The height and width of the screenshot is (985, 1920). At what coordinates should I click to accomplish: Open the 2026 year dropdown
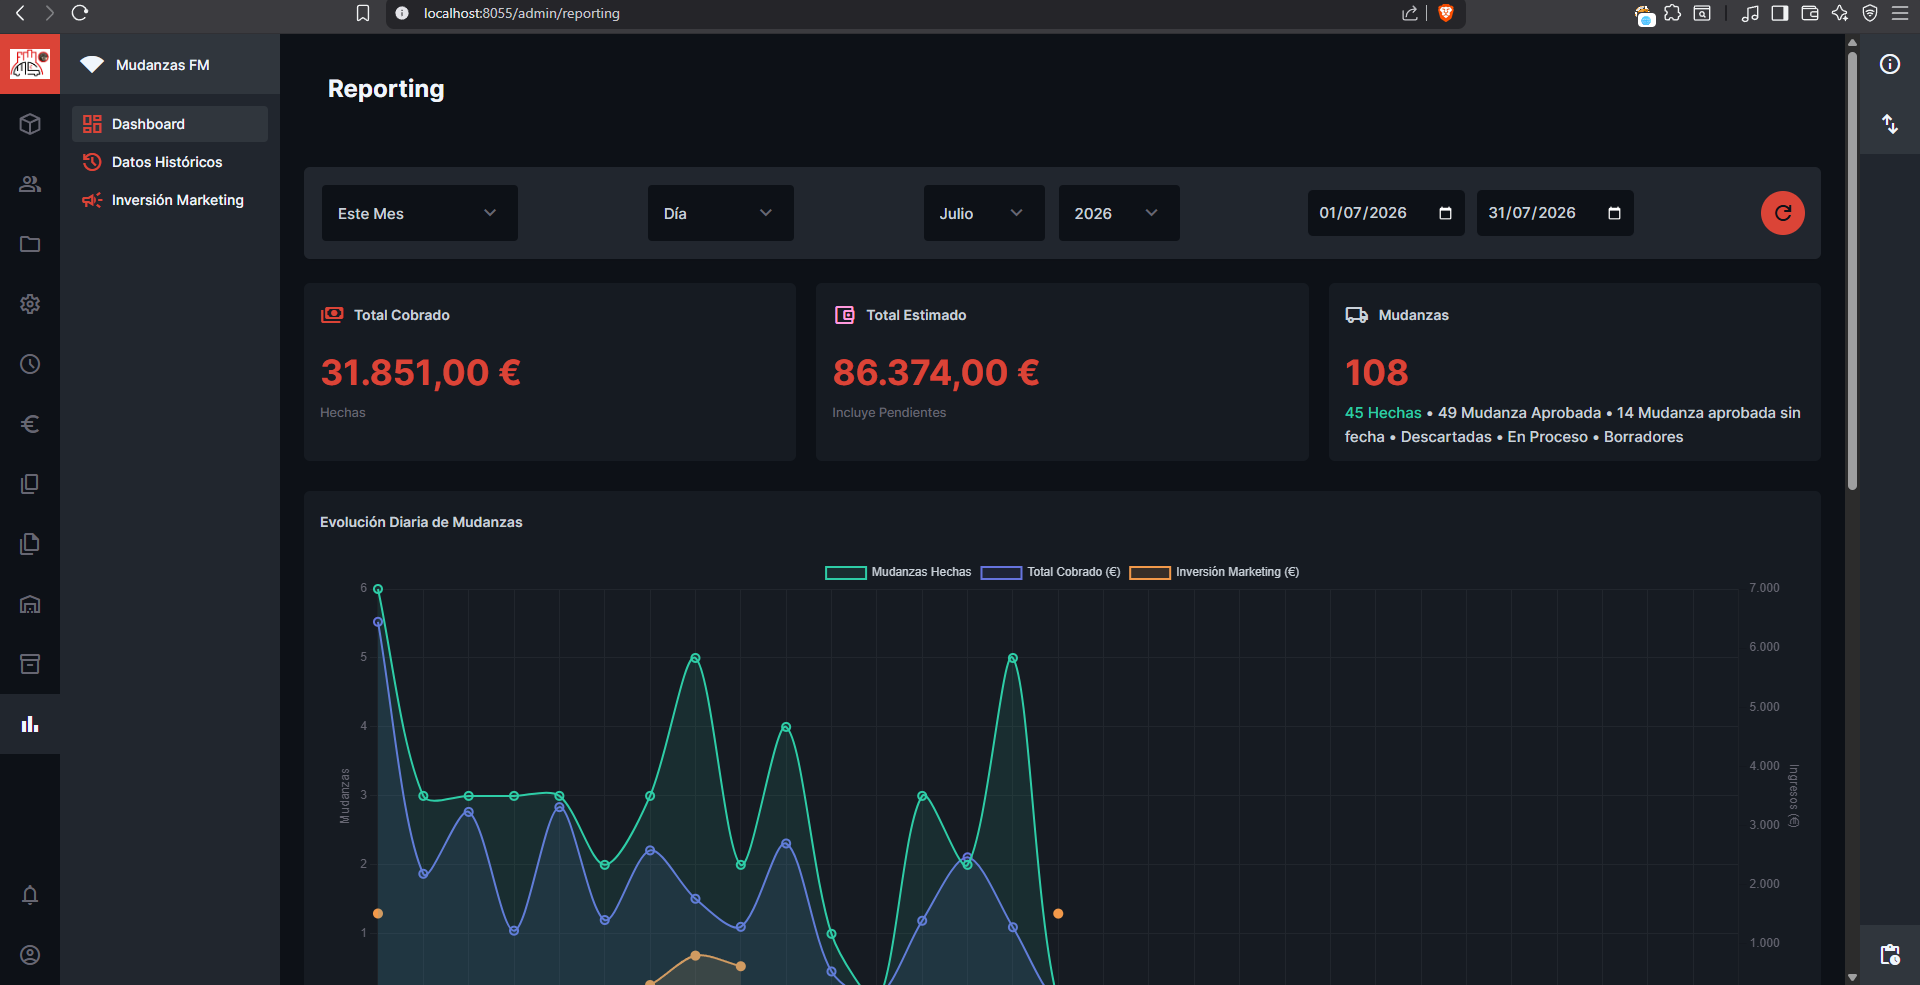1119,213
